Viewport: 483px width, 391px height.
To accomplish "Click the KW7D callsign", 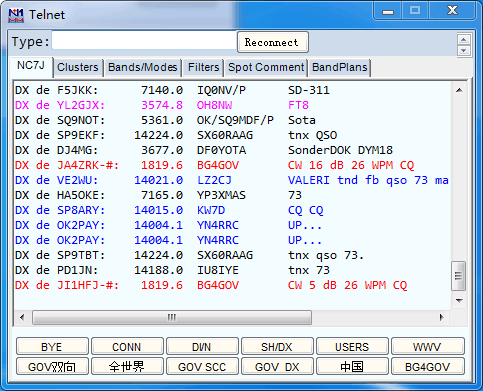I will click(211, 210).
